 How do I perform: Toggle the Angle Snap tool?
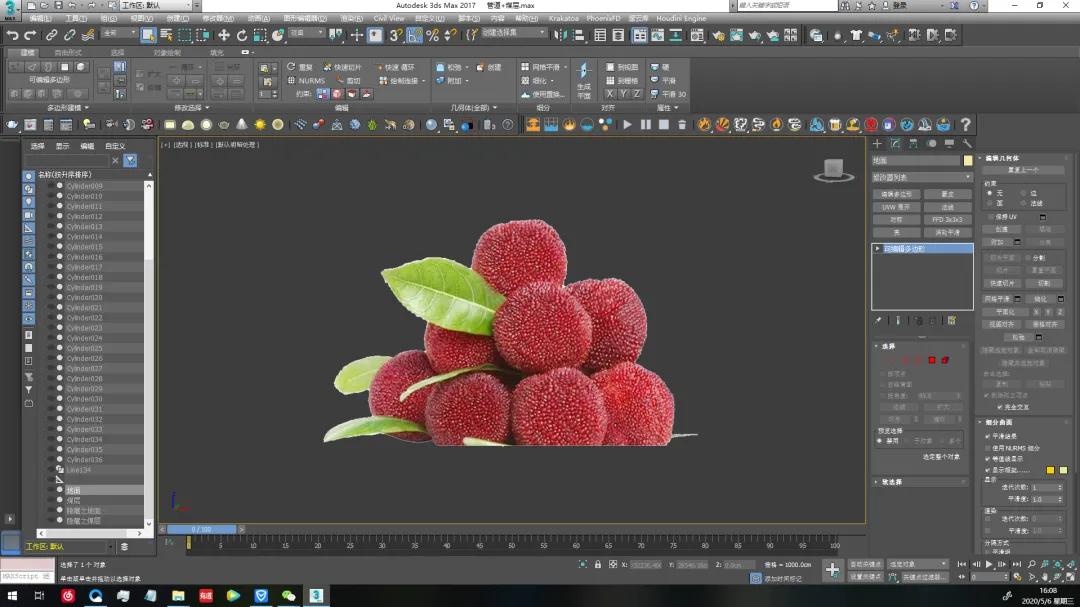click(414, 35)
